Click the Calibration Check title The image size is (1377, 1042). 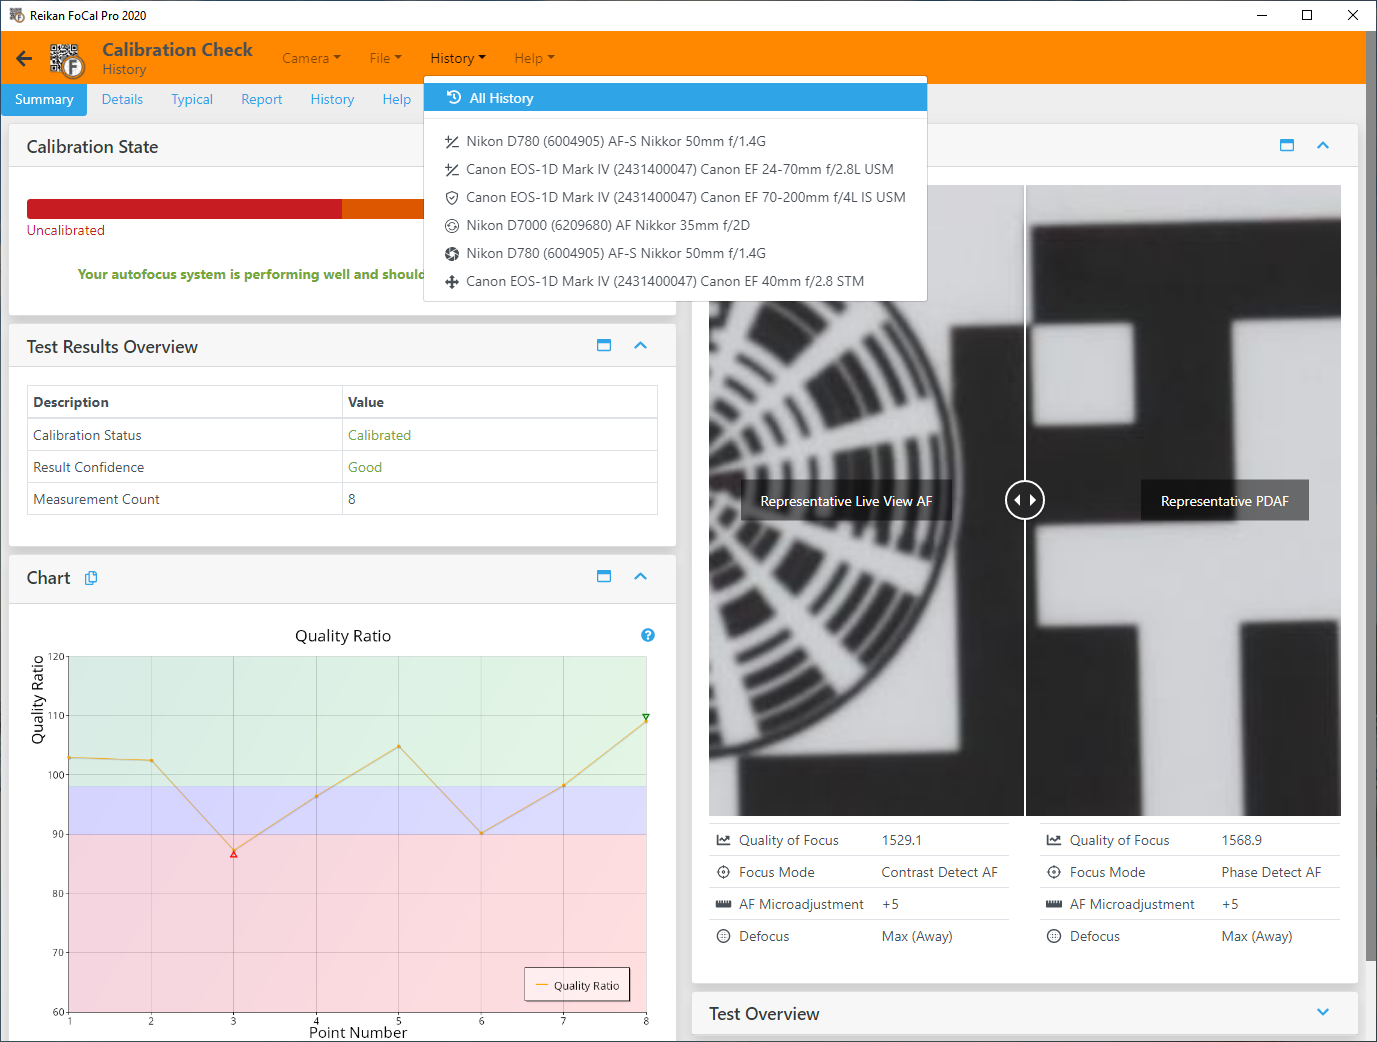point(177,50)
